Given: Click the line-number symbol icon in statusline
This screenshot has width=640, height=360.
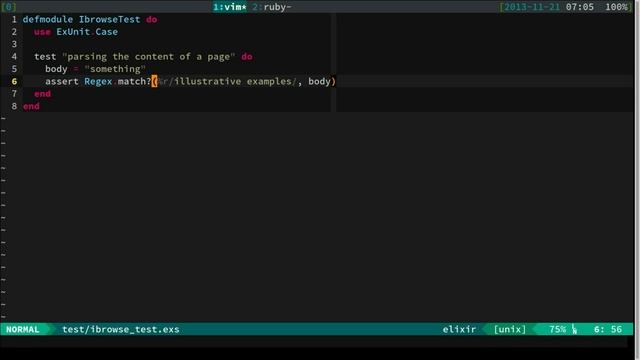Looking at the screenshot, I should point(574,329).
